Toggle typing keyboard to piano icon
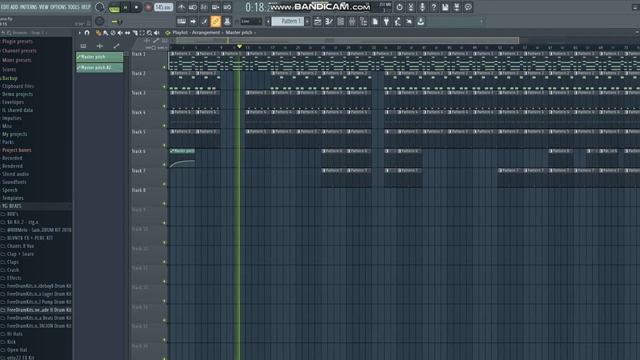Image resolution: width=640 pixels, height=360 pixels. tap(181, 21)
